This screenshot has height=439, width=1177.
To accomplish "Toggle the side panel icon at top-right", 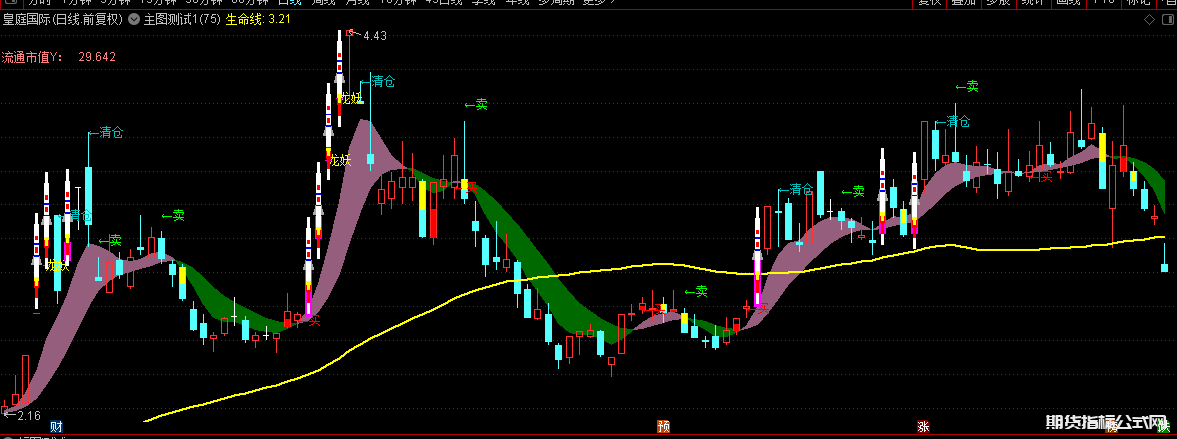I will point(1168,20).
